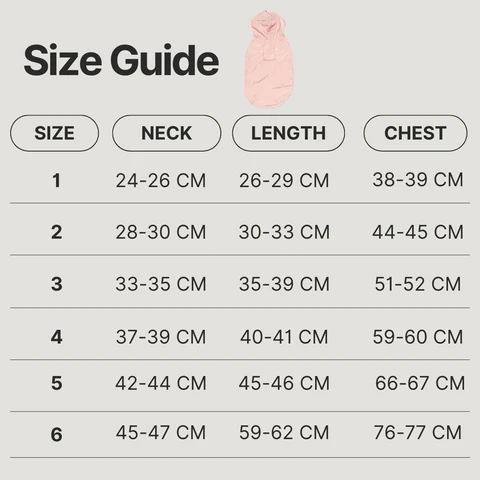Viewport: 480px width, 480px height.
Task: Click the 59-62 CM length measurement
Action: [x=284, y=433]
